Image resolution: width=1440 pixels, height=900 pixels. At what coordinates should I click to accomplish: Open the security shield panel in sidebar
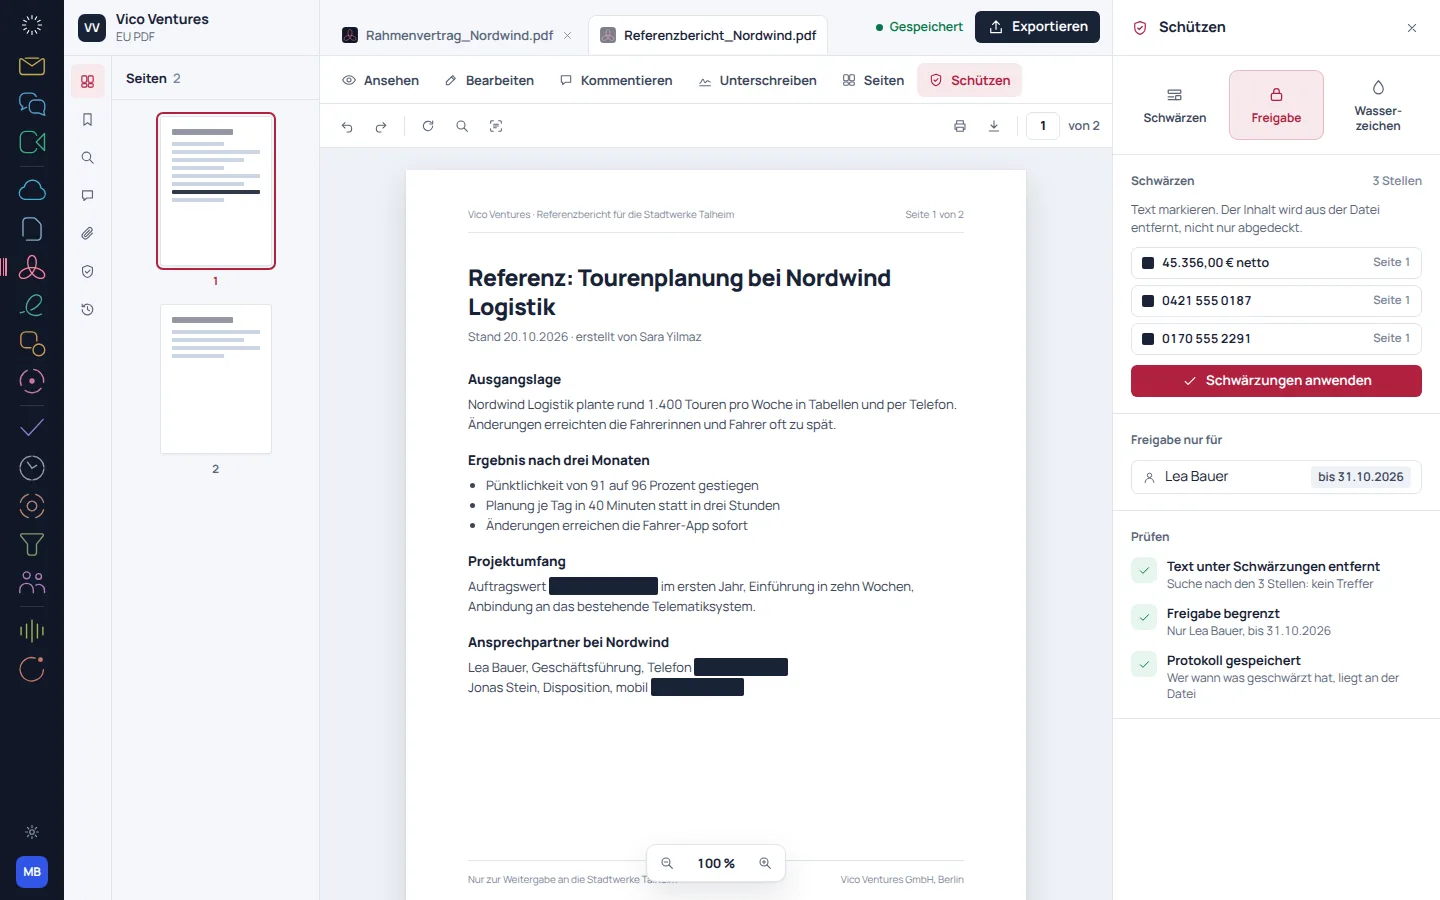[x=88, y=272]
